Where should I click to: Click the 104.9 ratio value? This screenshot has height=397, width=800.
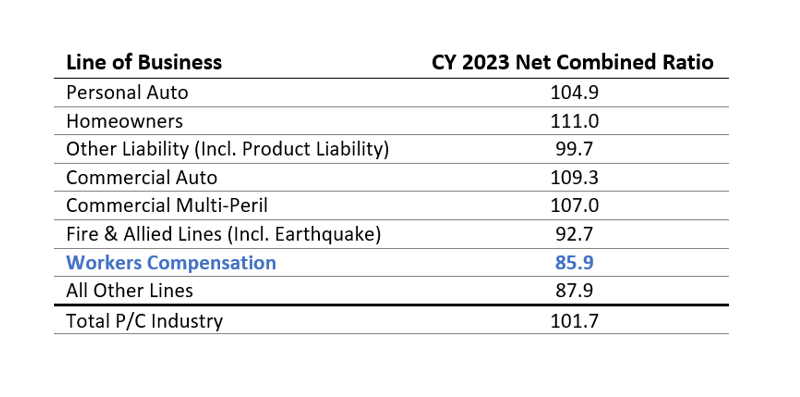click(x=574, y=93)
